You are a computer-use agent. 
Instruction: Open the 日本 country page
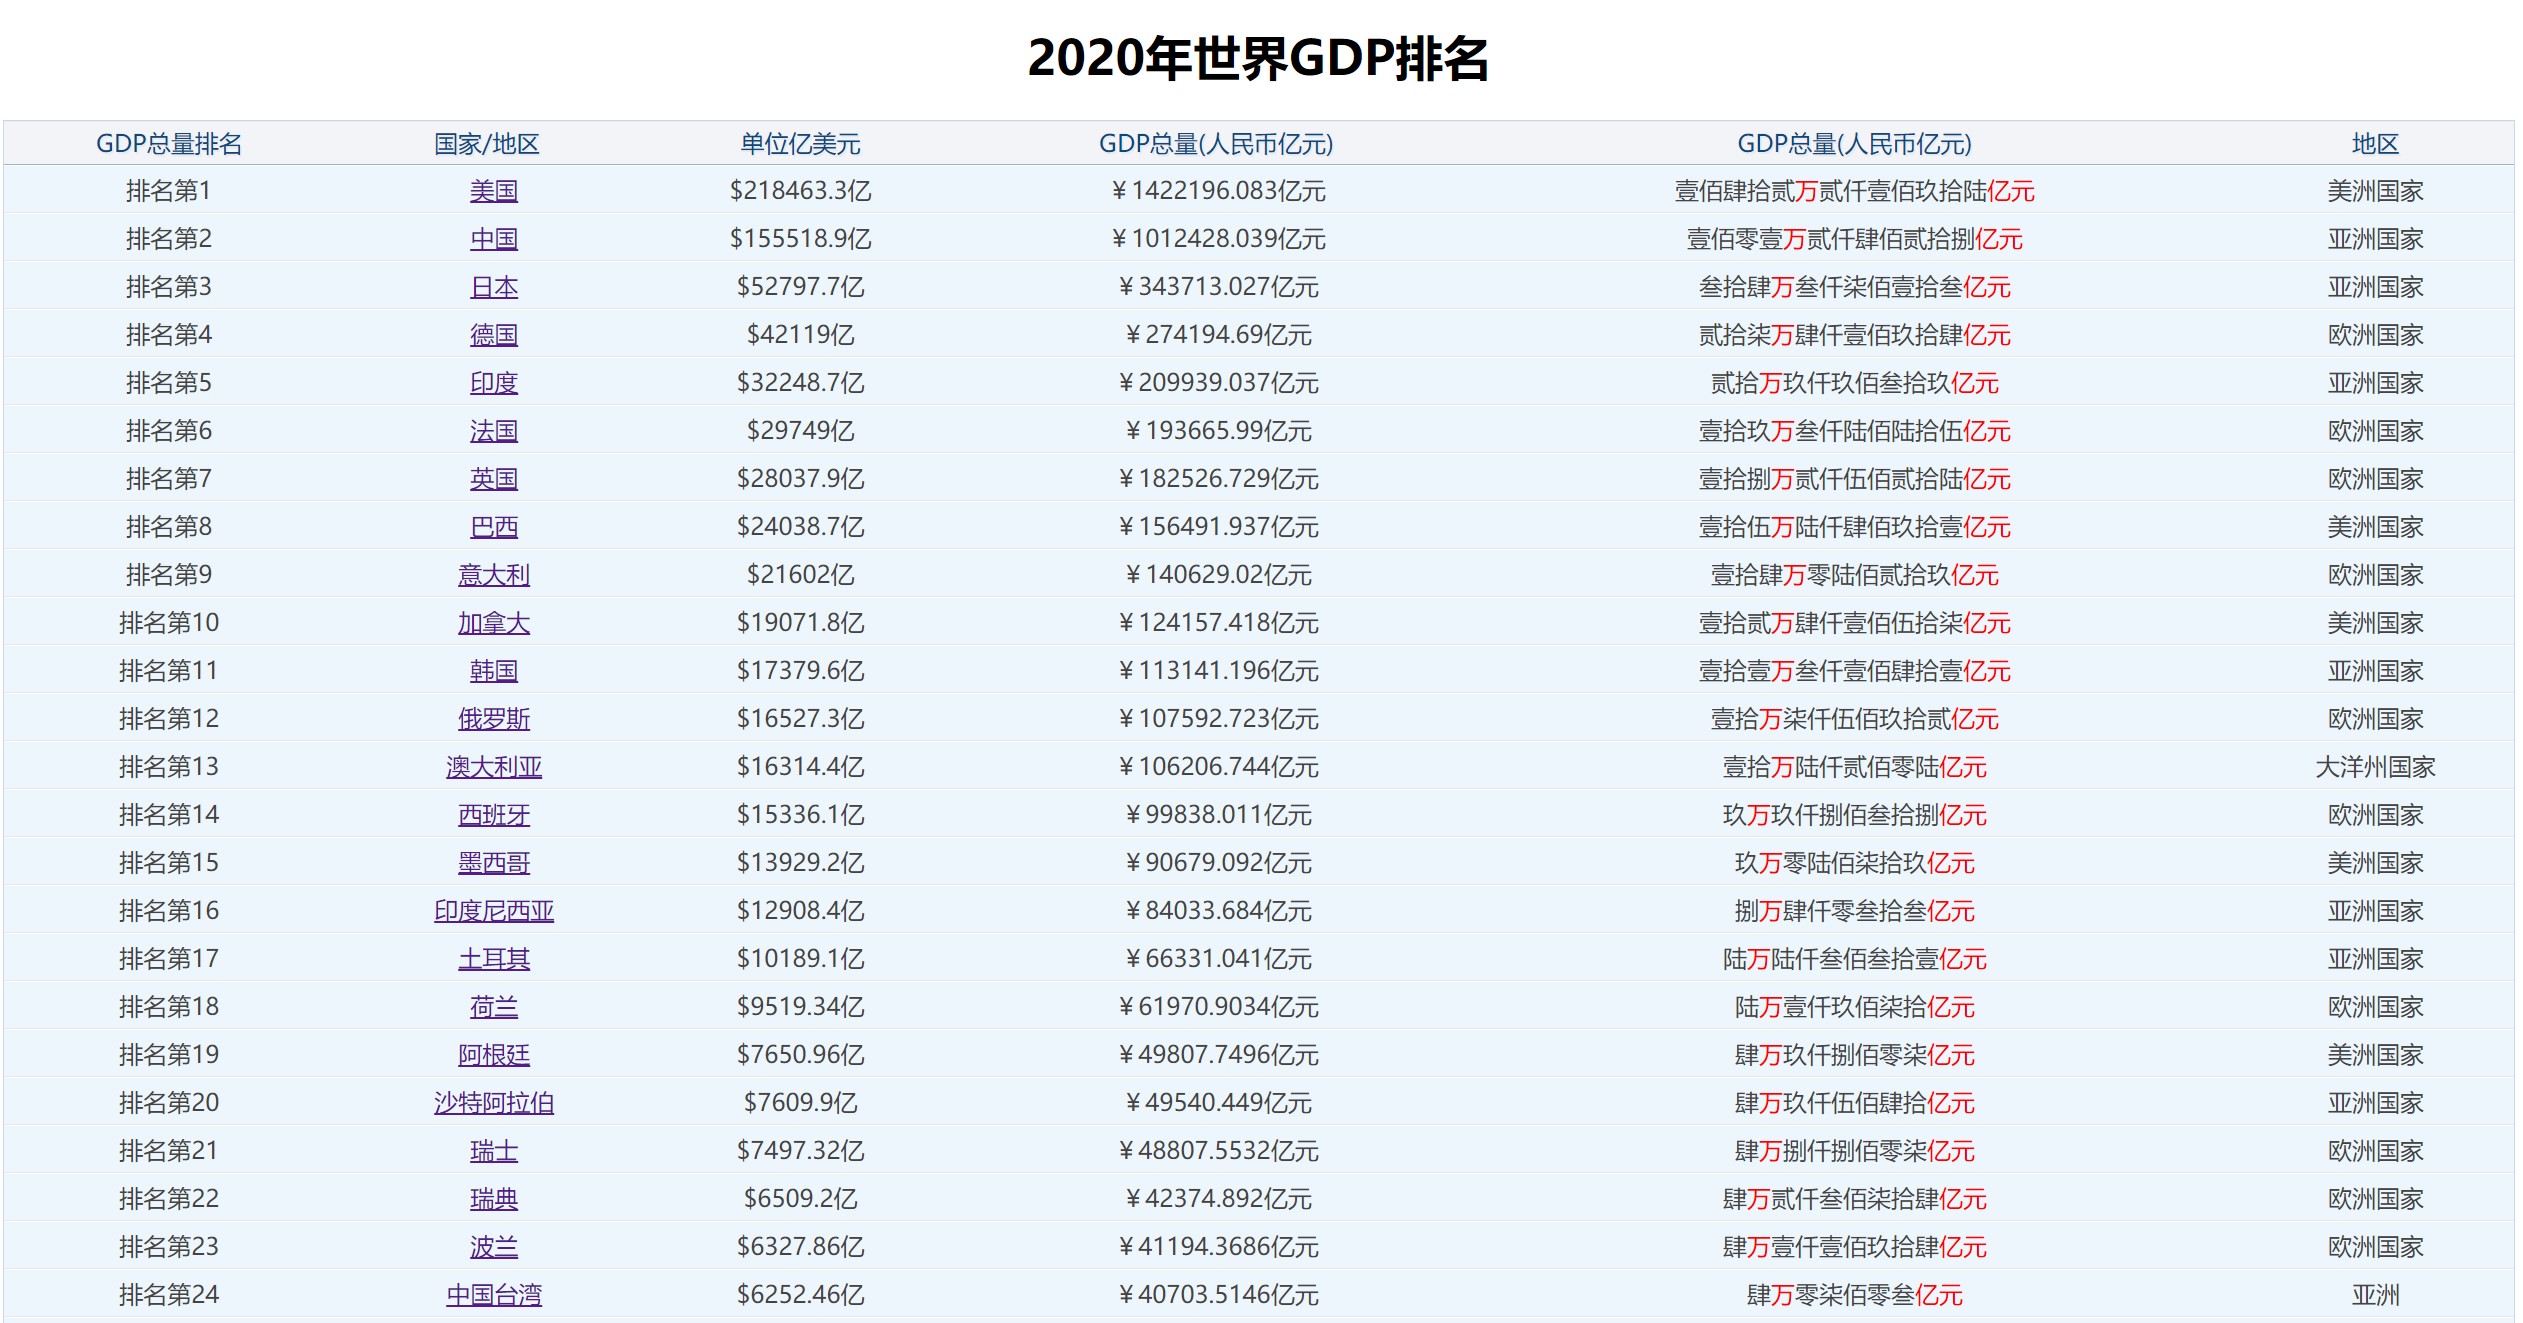click(x=494, y=287)
